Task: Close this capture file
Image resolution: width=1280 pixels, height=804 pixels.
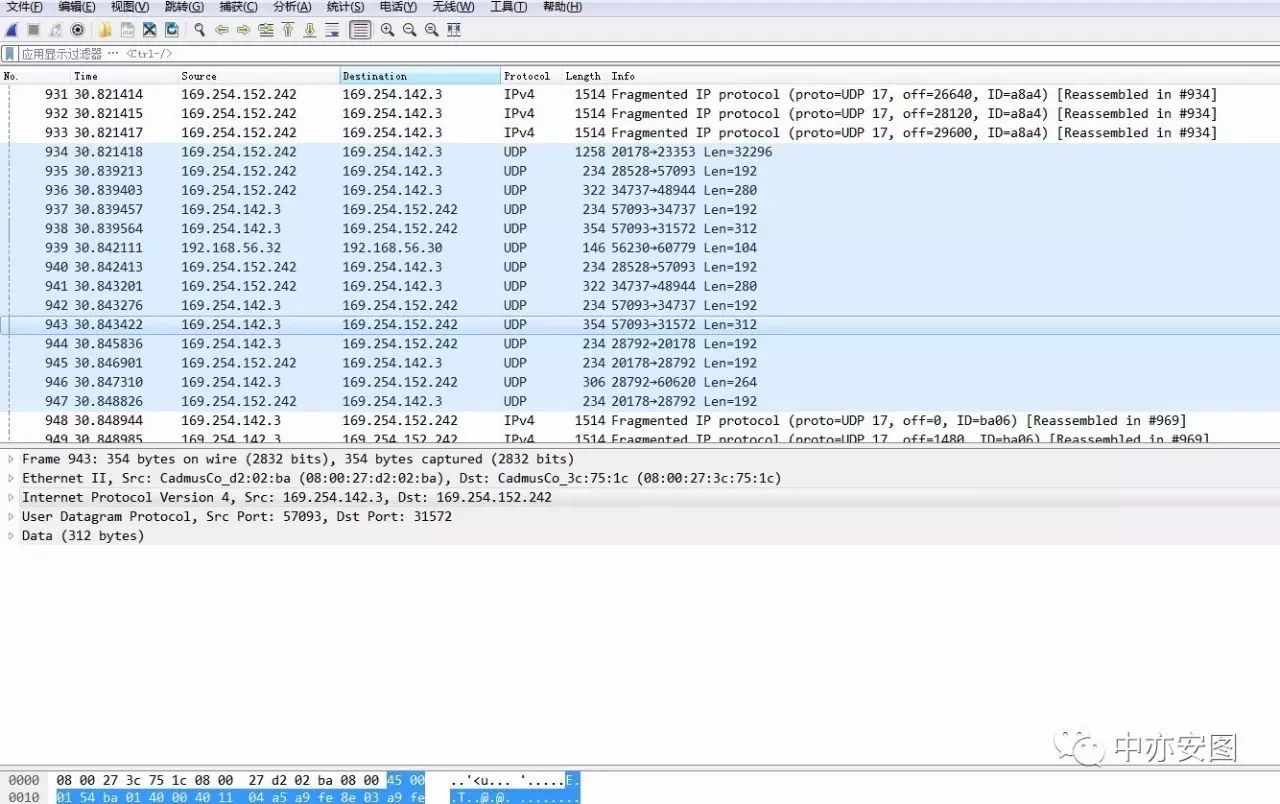Action: 149,30
